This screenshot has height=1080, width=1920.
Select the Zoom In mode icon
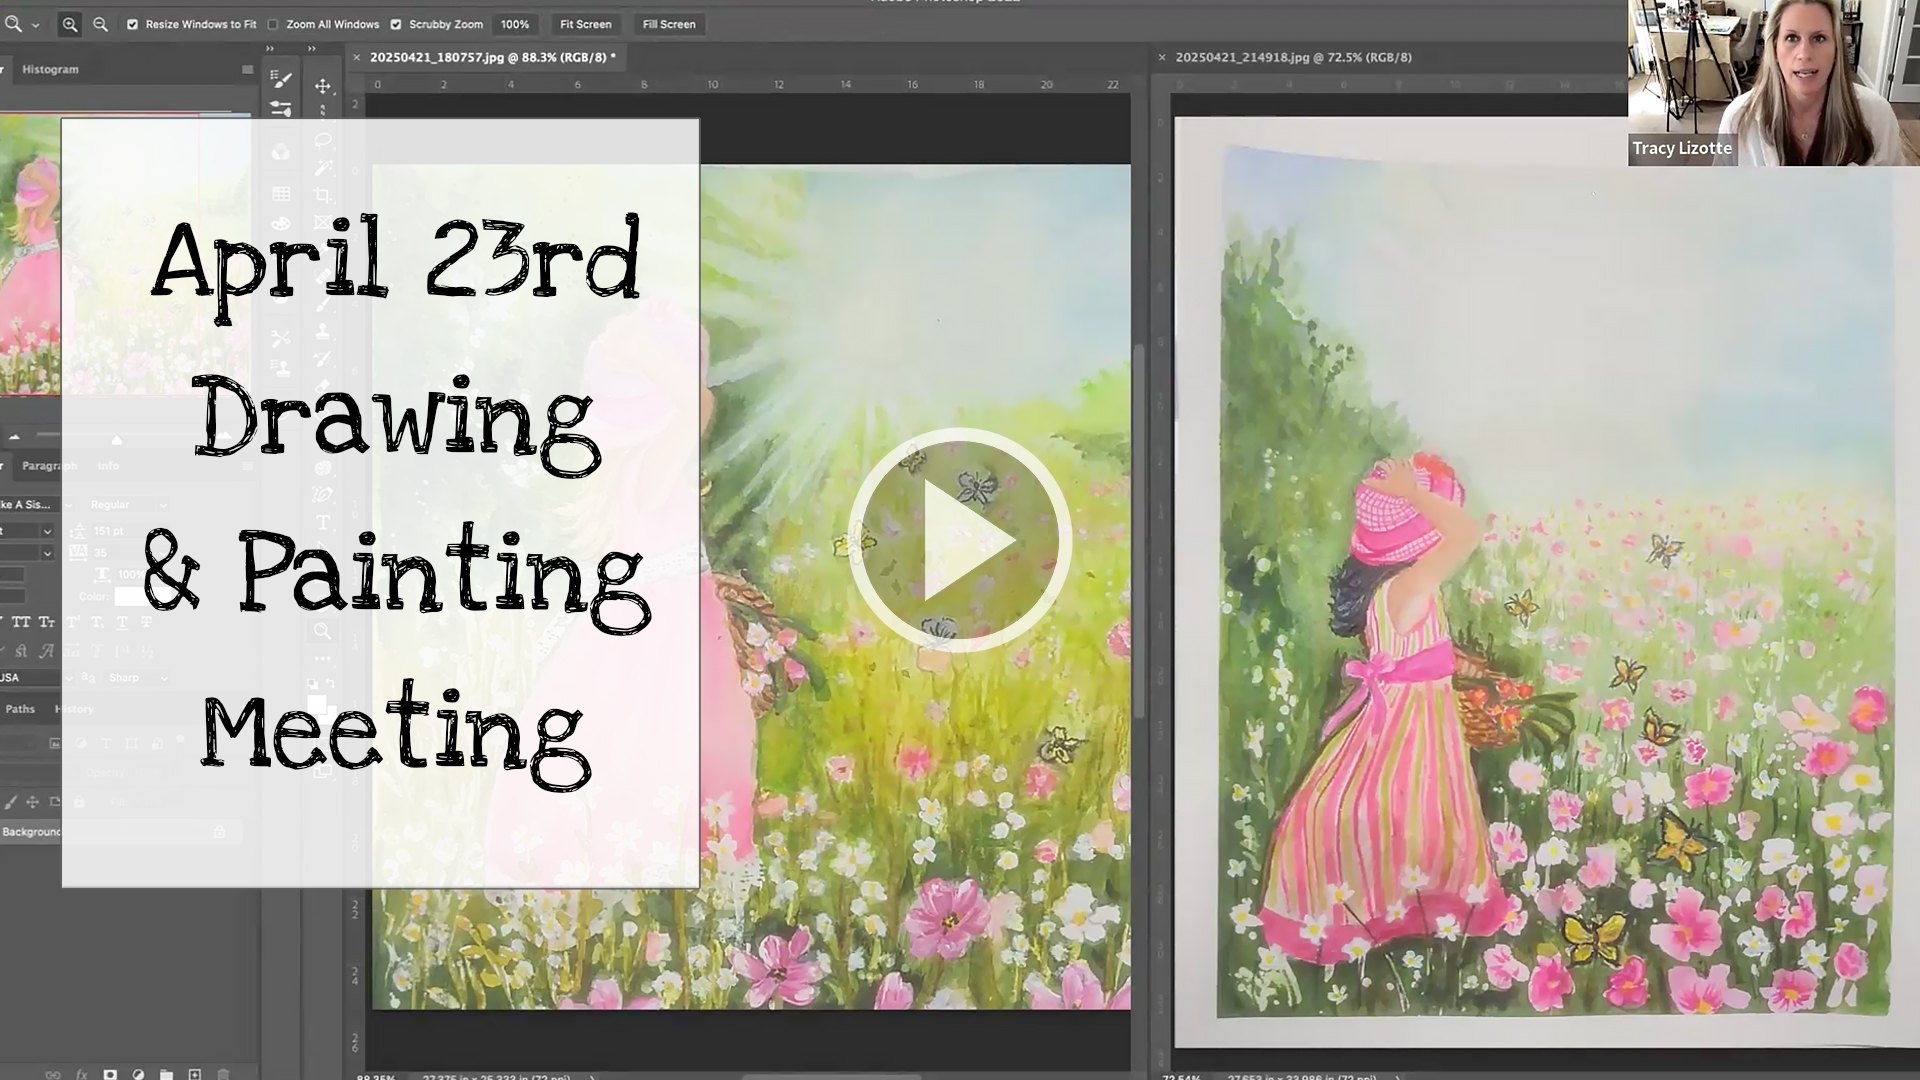(69, 24)
